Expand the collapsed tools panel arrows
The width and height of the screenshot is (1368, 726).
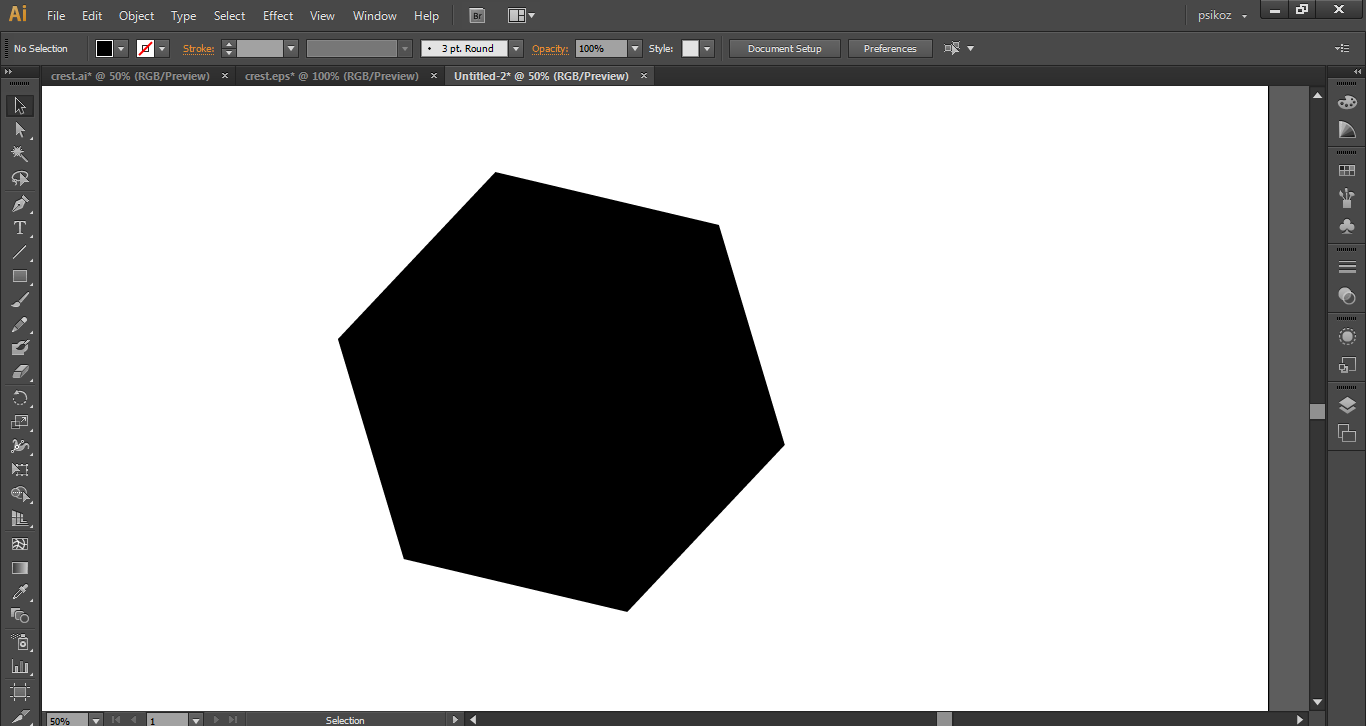(7, 73)
